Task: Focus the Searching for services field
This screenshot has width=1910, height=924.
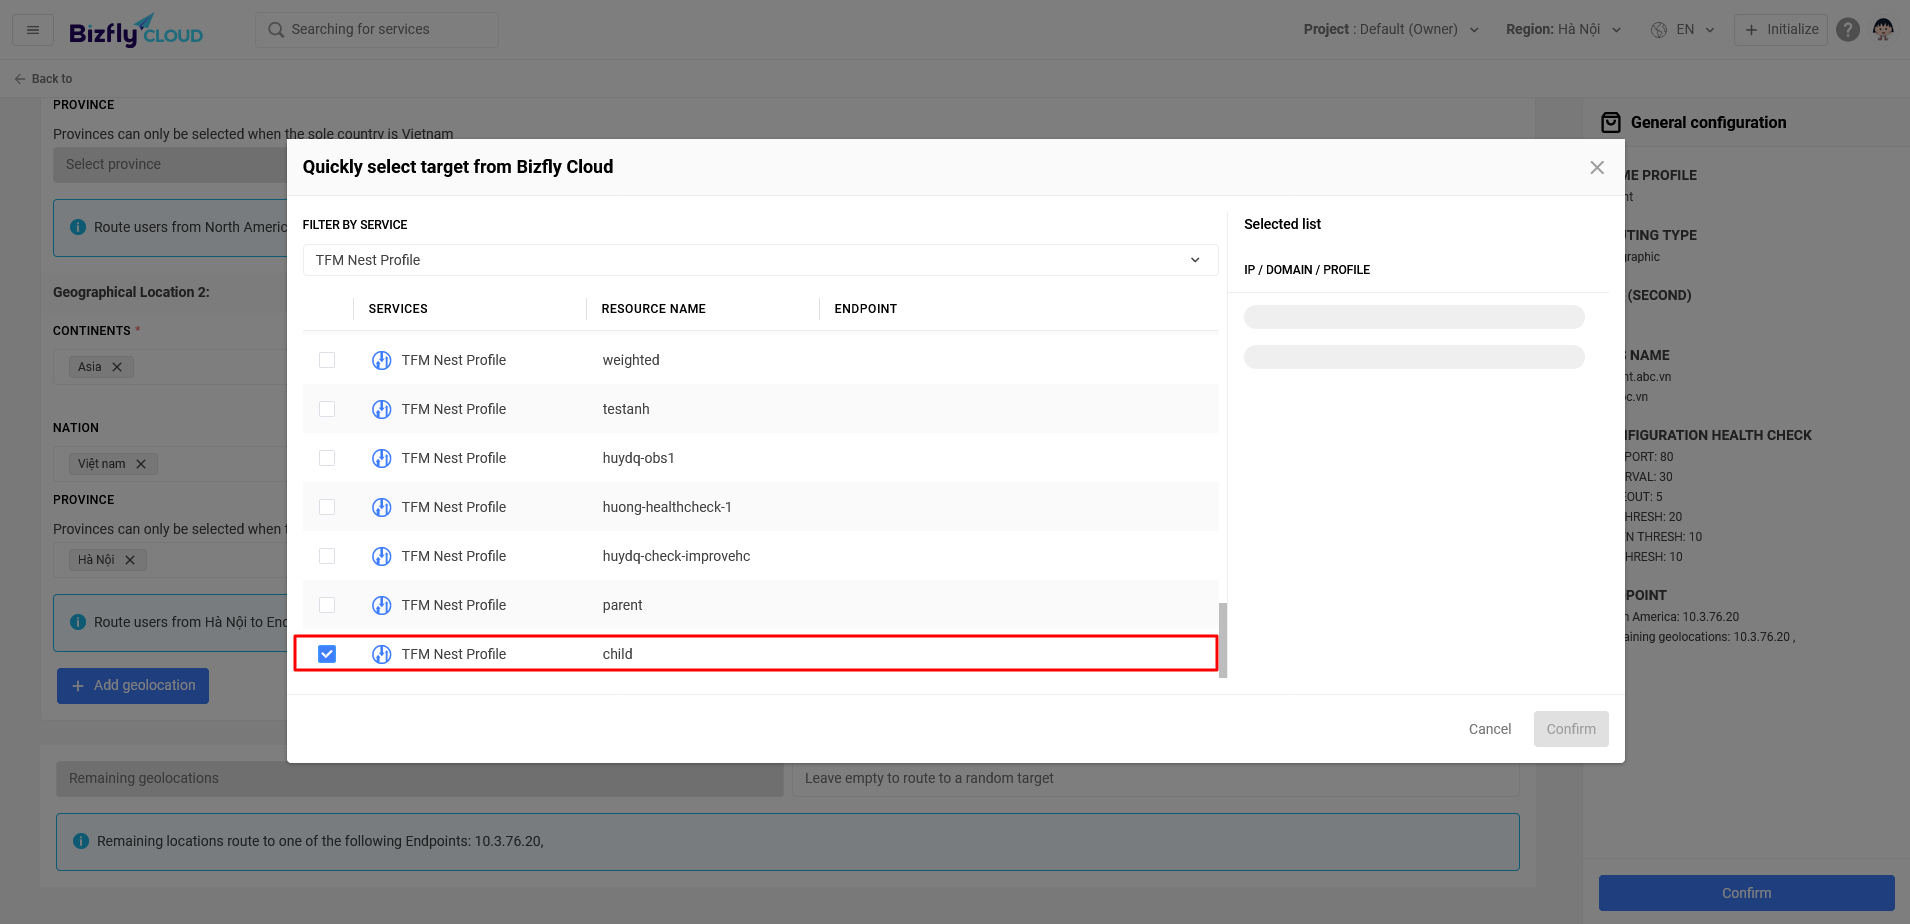Action: click(377, 30)
